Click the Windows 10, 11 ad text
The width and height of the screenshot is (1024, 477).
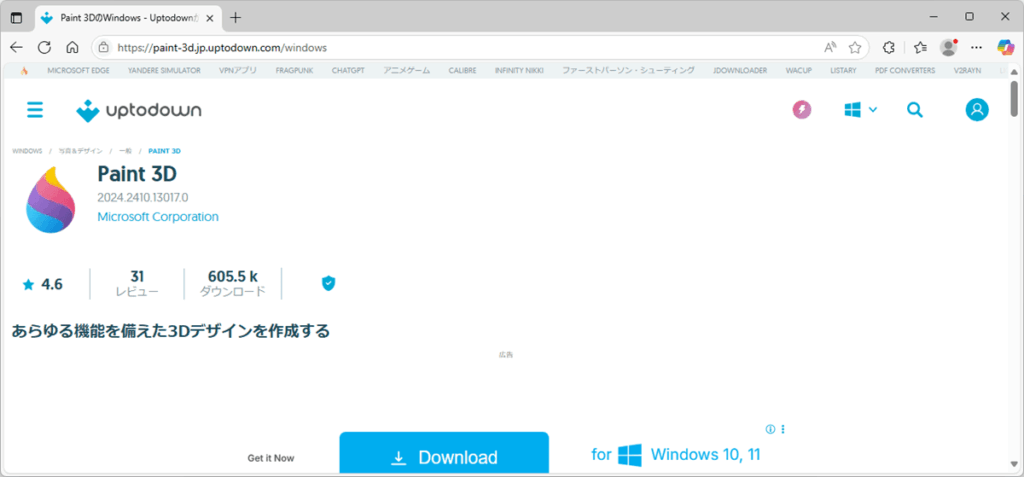click(706, 455)
